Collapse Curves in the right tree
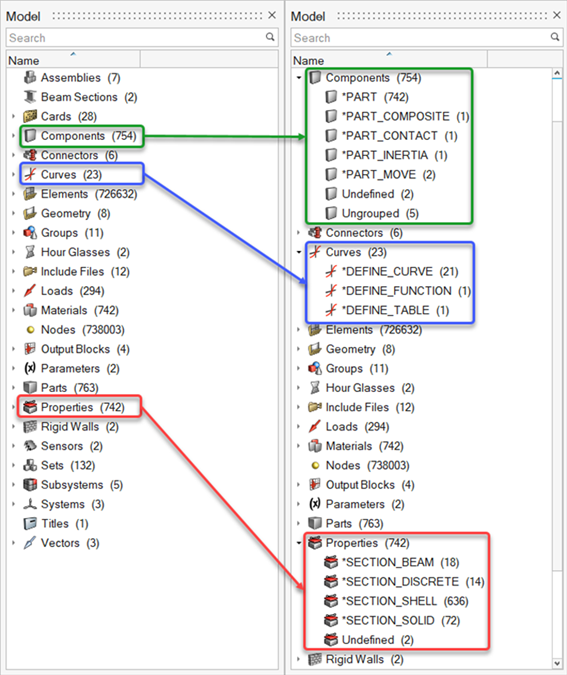The image size is (567, 675). pyautogui.click(x=299, y=252)
